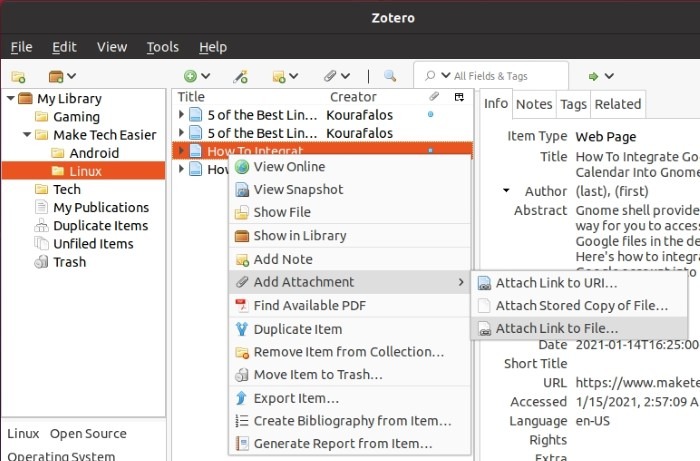
Task: Open the Tools menu
Action: coord(162,47)
